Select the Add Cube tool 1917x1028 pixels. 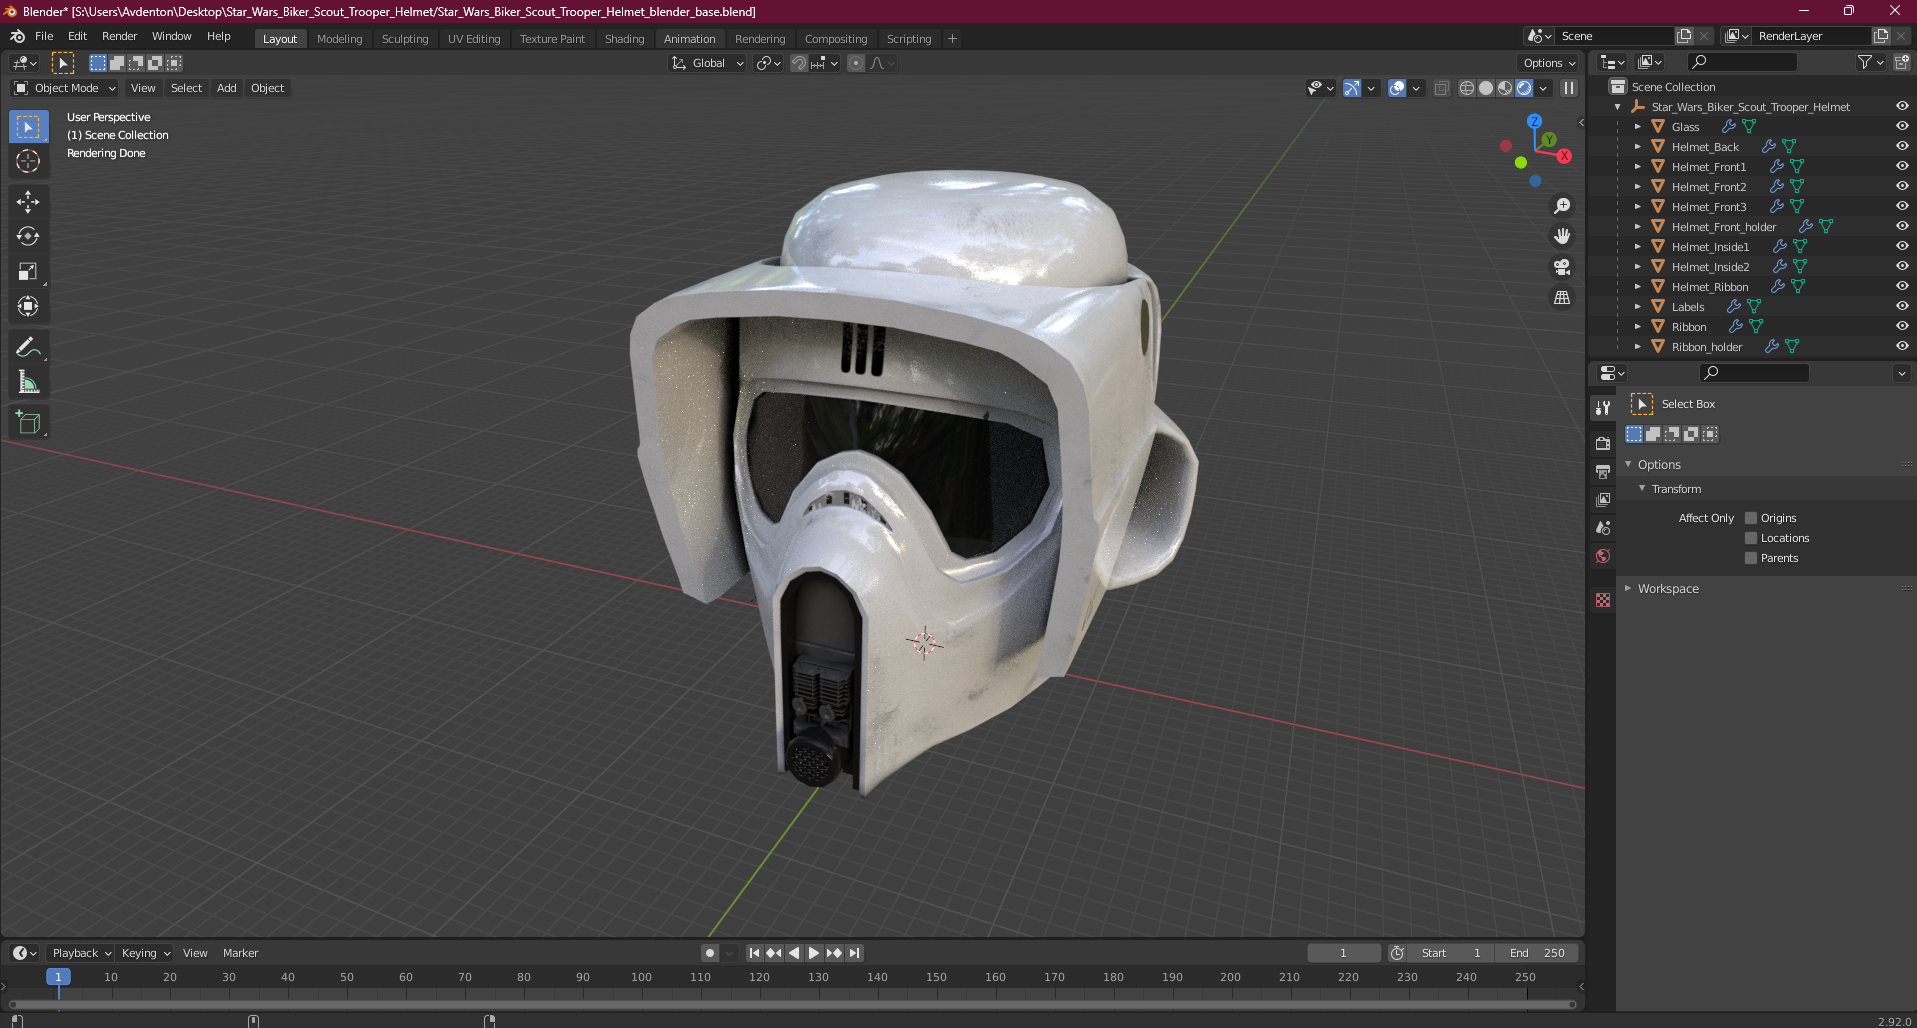pos(28,422)
